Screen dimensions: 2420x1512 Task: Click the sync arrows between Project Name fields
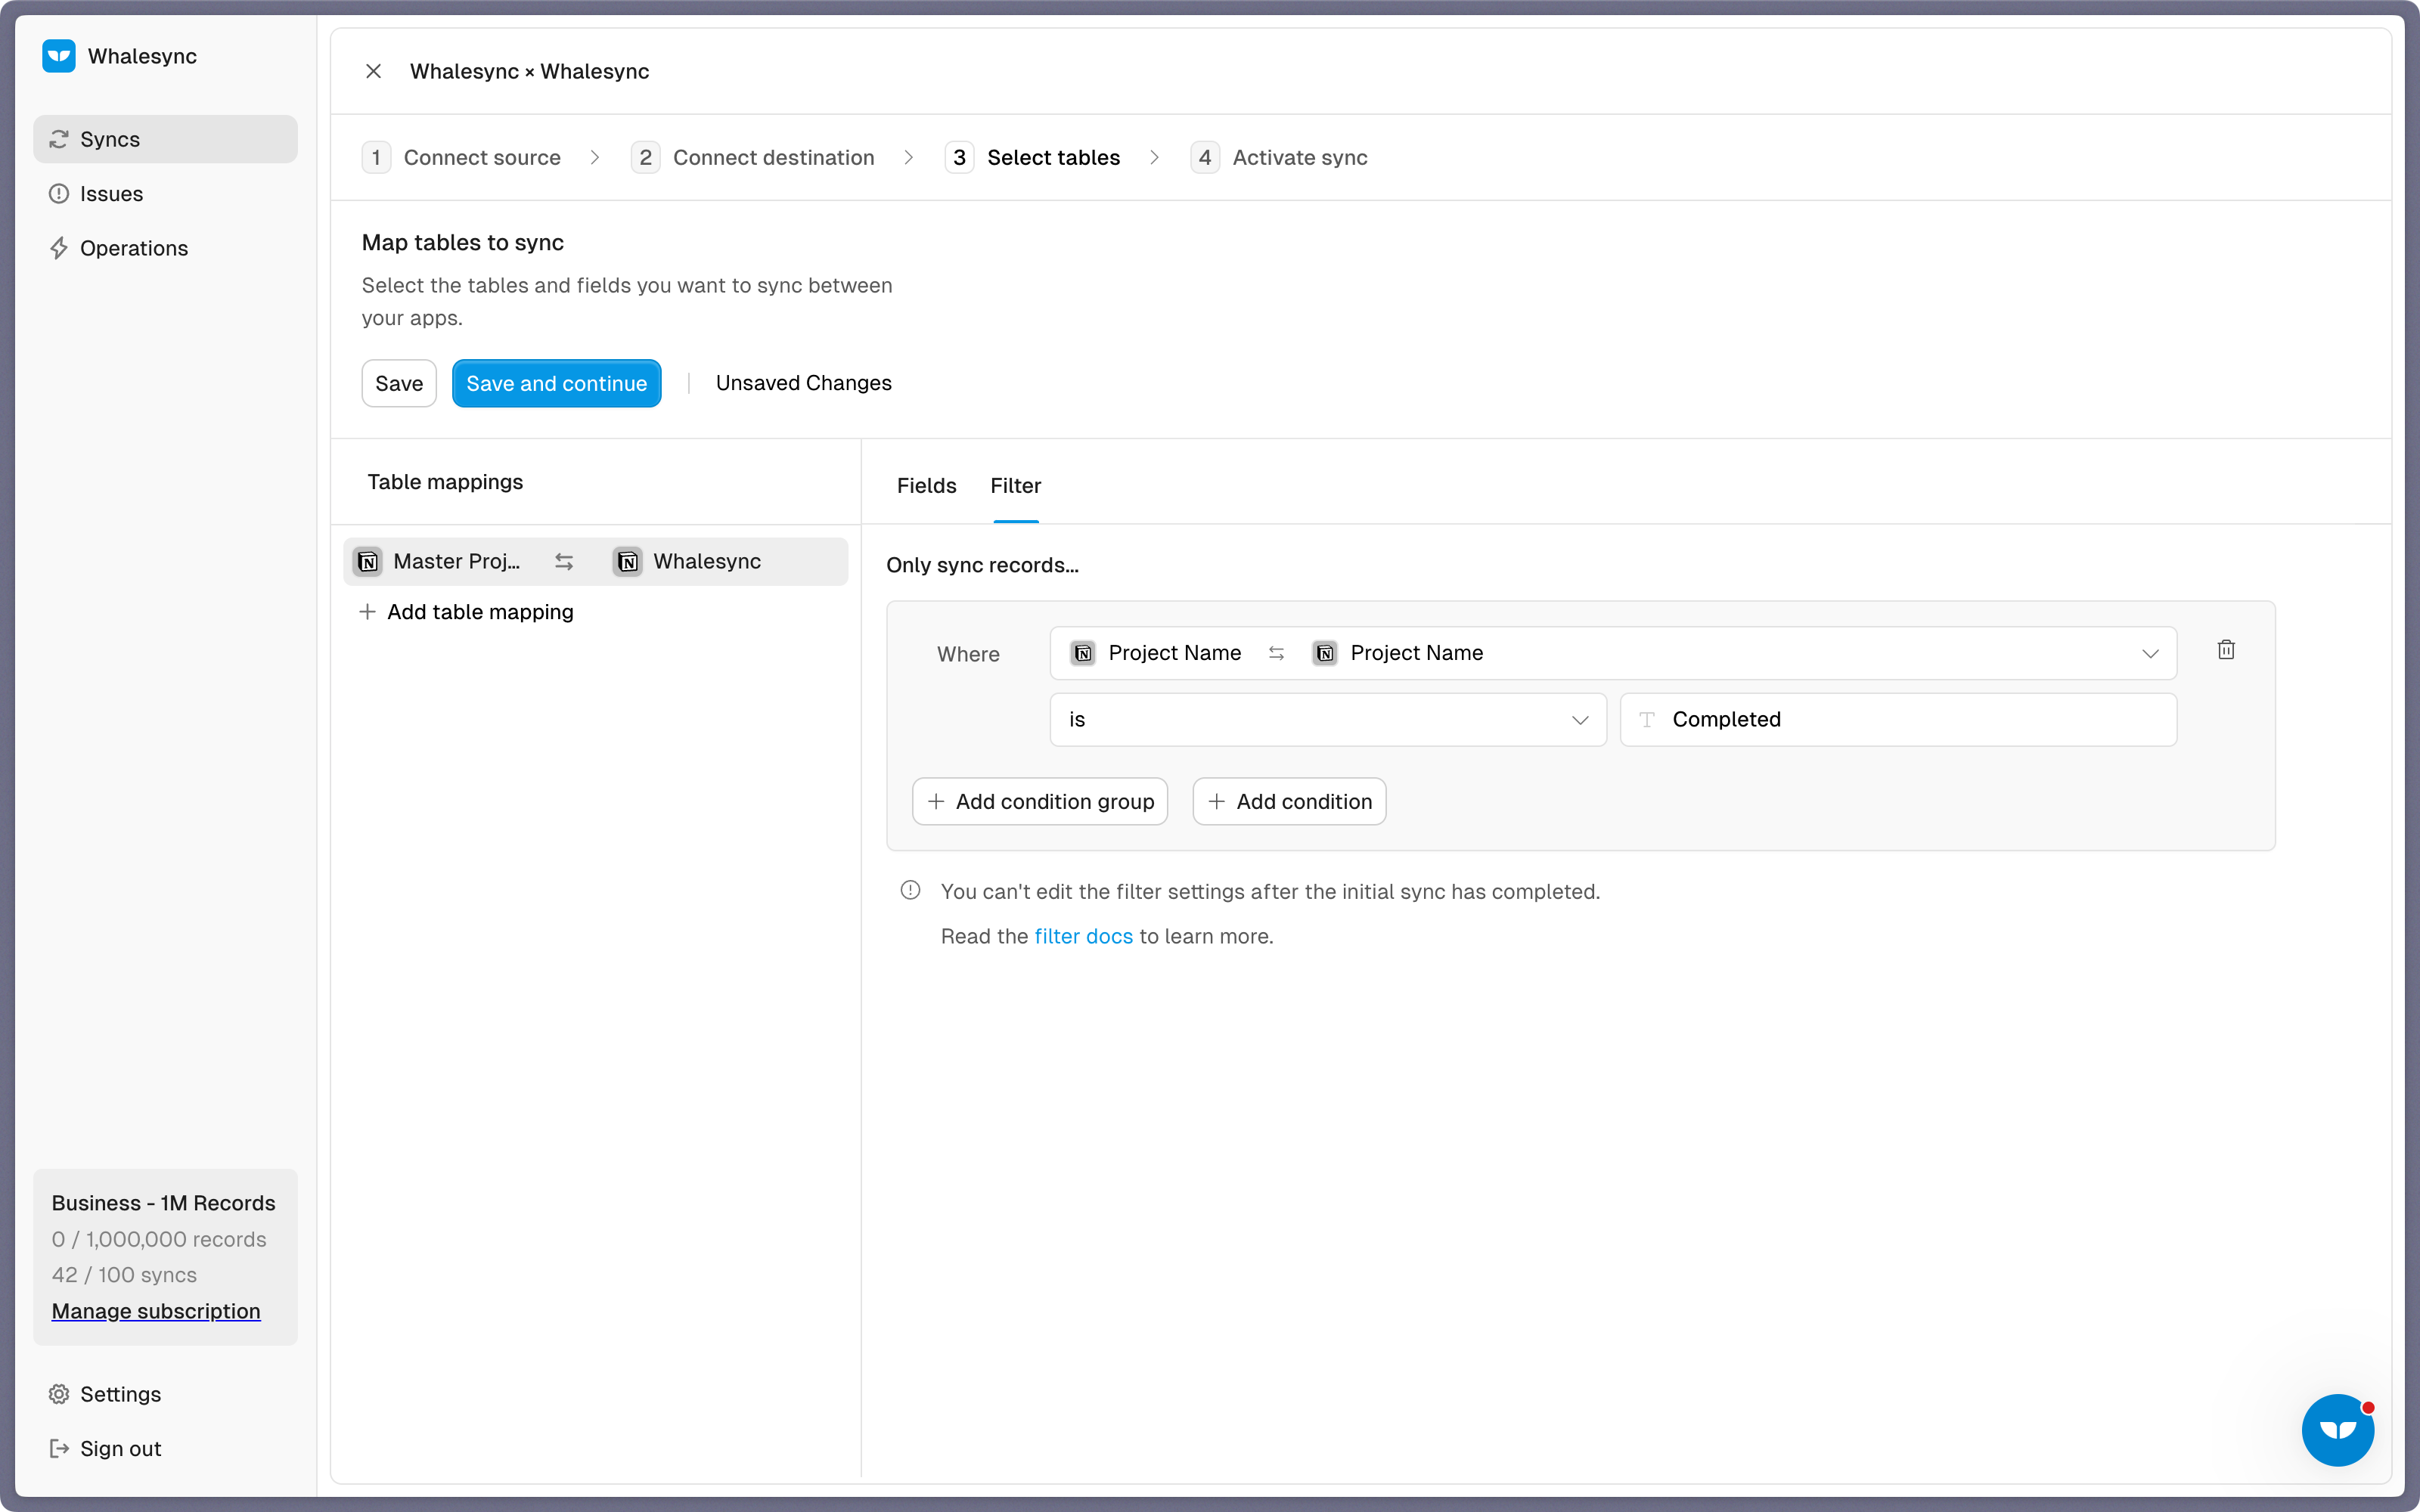(1276, 653)
